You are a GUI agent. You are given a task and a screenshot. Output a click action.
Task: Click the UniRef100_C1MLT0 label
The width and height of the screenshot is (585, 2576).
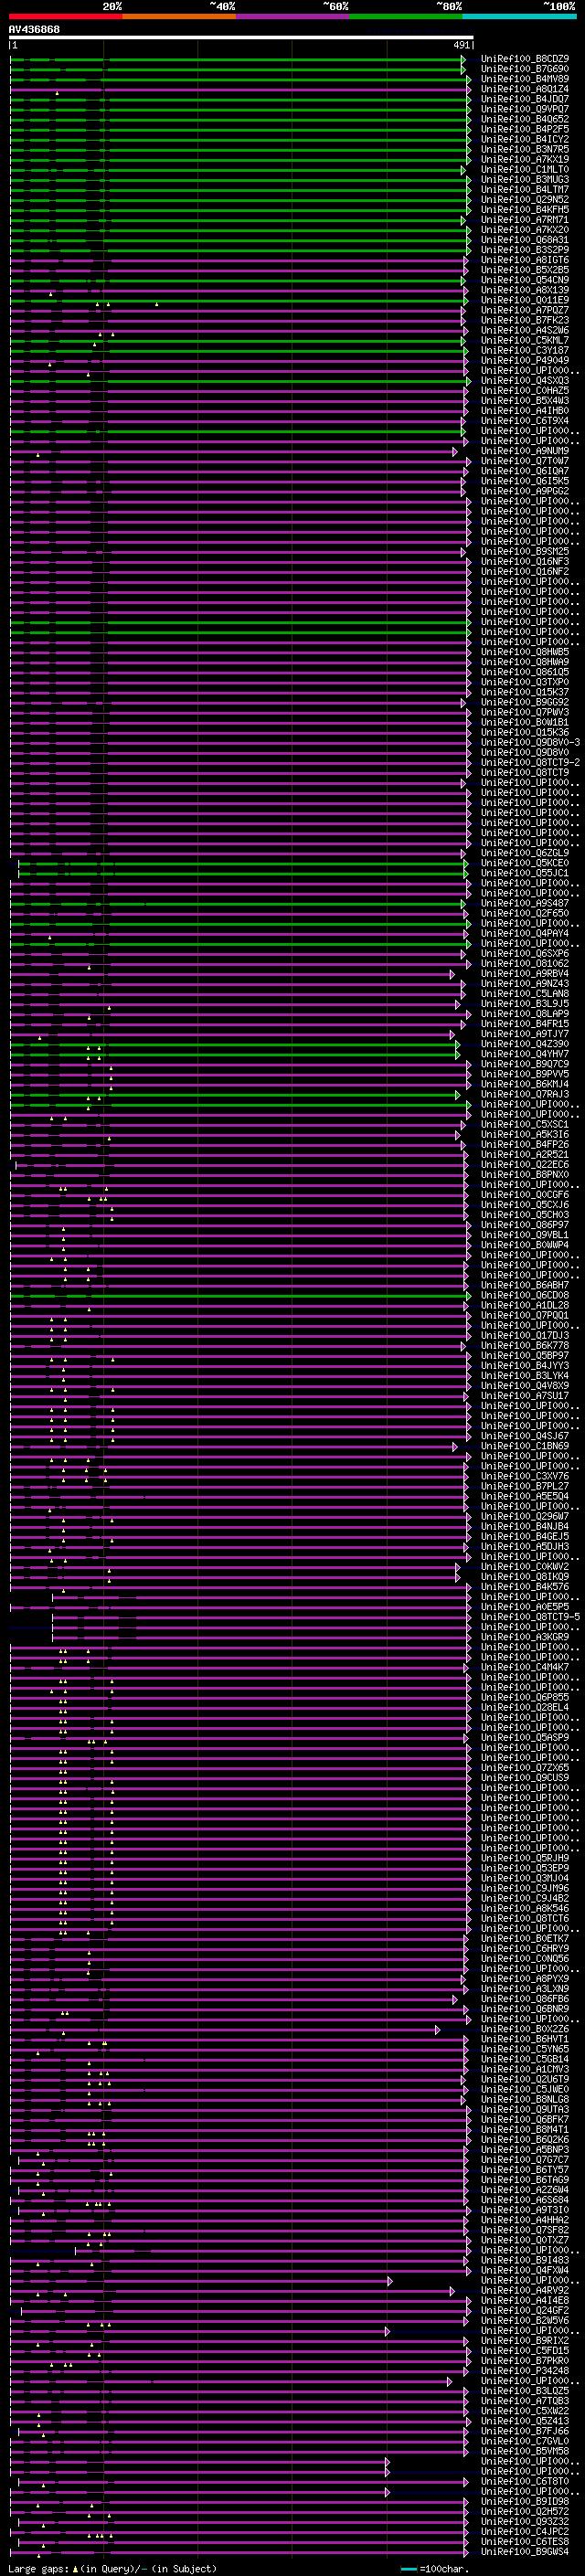[x=525, y=170]
